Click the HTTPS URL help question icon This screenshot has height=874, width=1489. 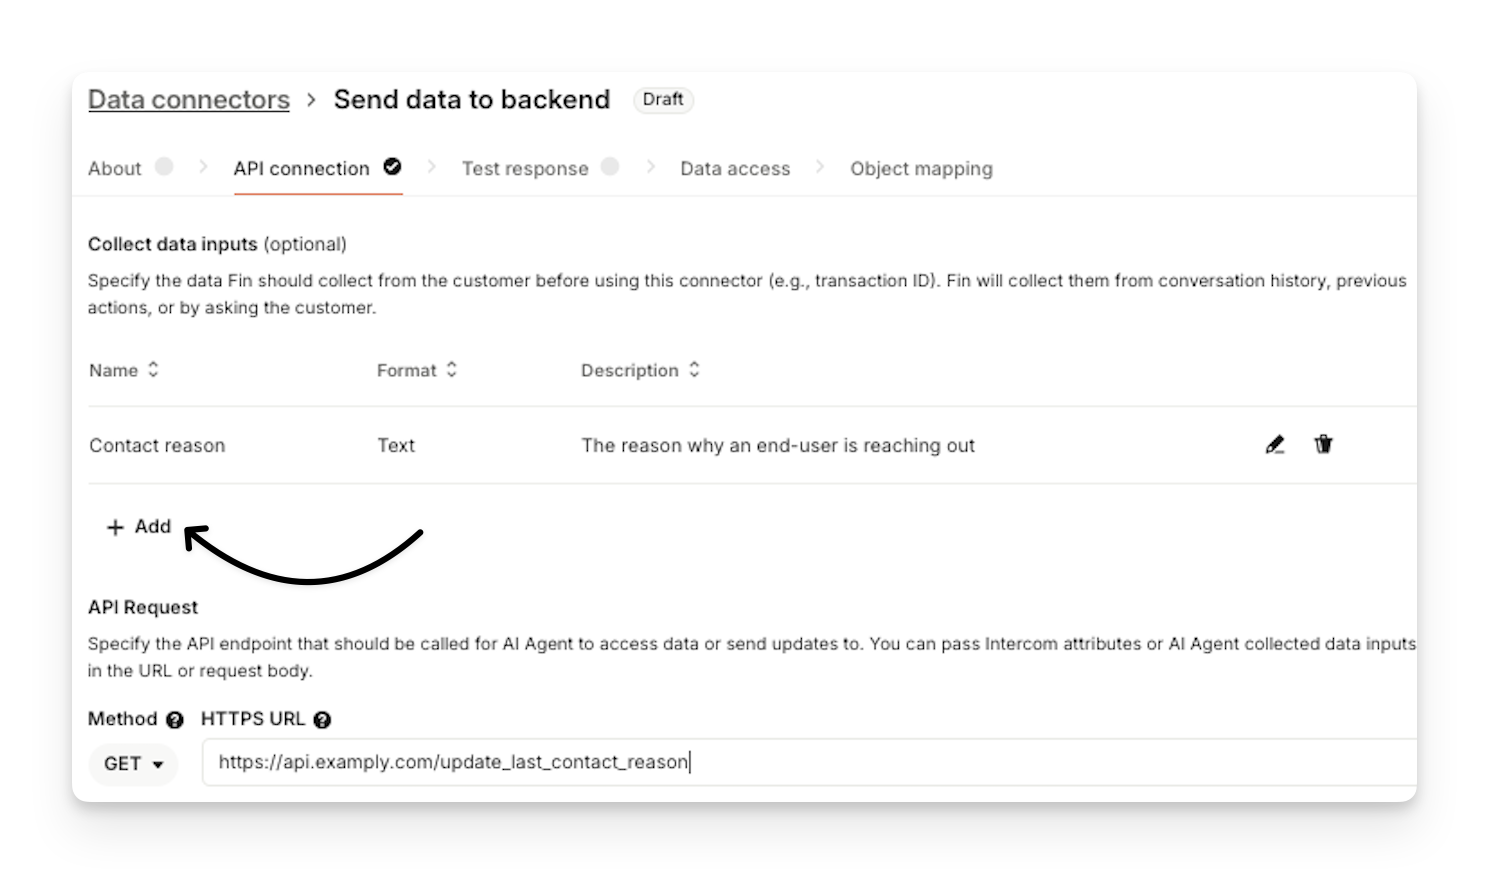pos(322,720)
